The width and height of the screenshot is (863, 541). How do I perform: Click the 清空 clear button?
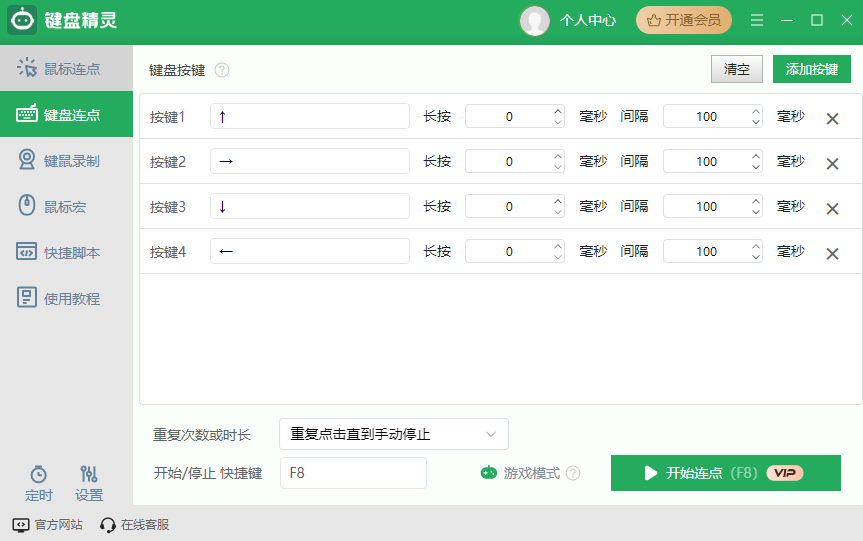(x=736, y=69)
